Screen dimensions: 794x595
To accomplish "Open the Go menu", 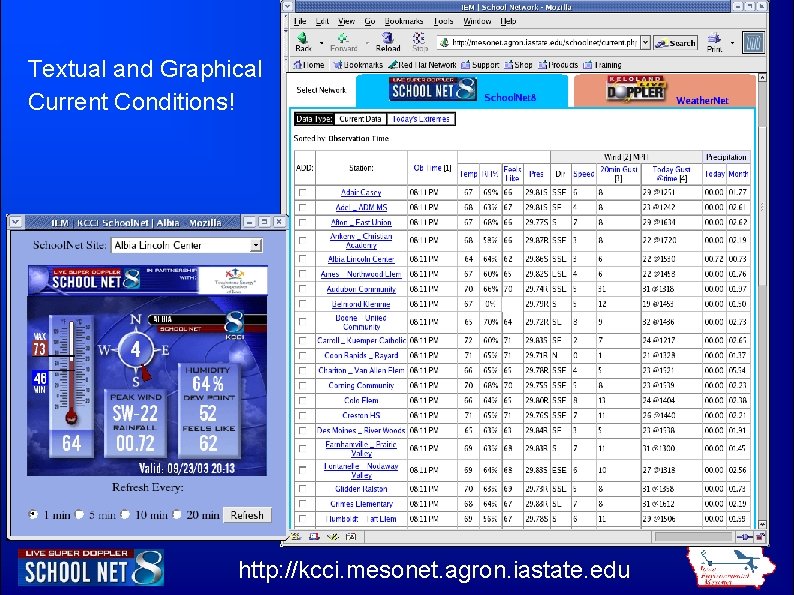I will [x=370, y=21].
